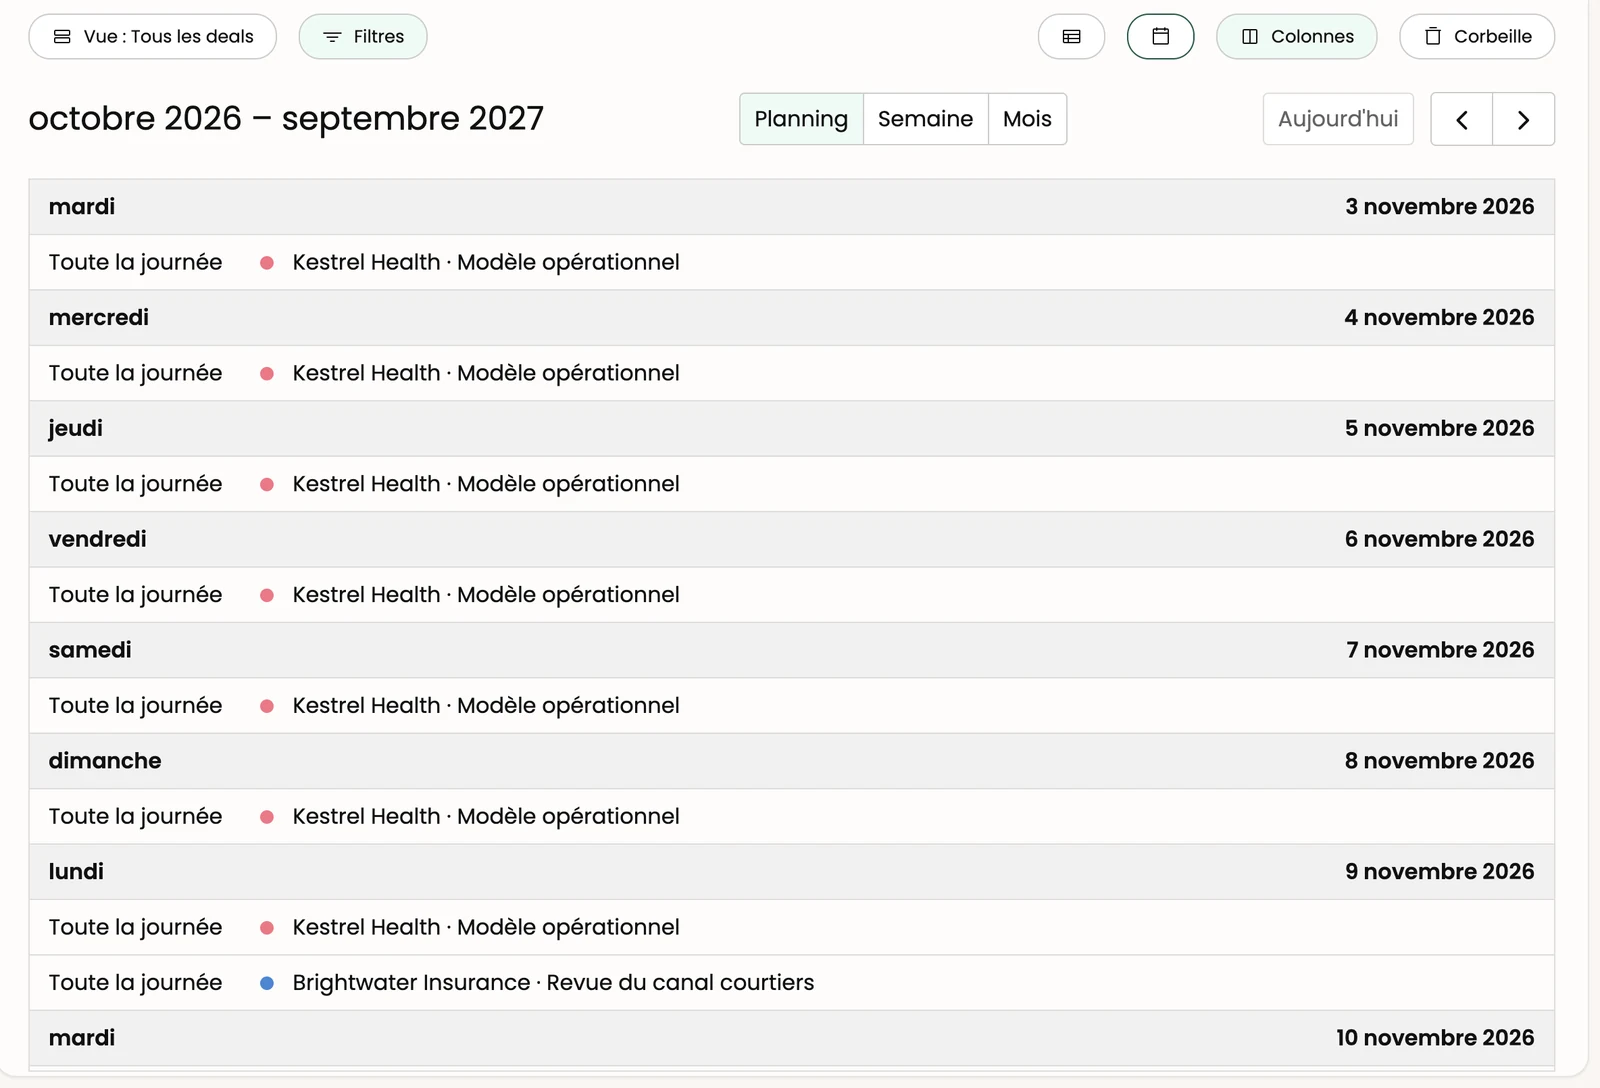Screen dimensions: 1600x1088
Task: Click the red dot of 3 novembre event
Action: [x=267, y=263]
